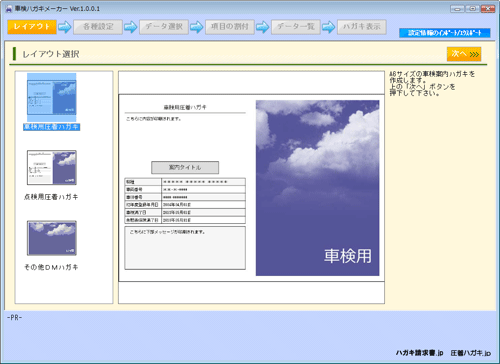Click the arrow after レイアウト step
This screenshot has width=500, height=364.
[x=65, y=27]
